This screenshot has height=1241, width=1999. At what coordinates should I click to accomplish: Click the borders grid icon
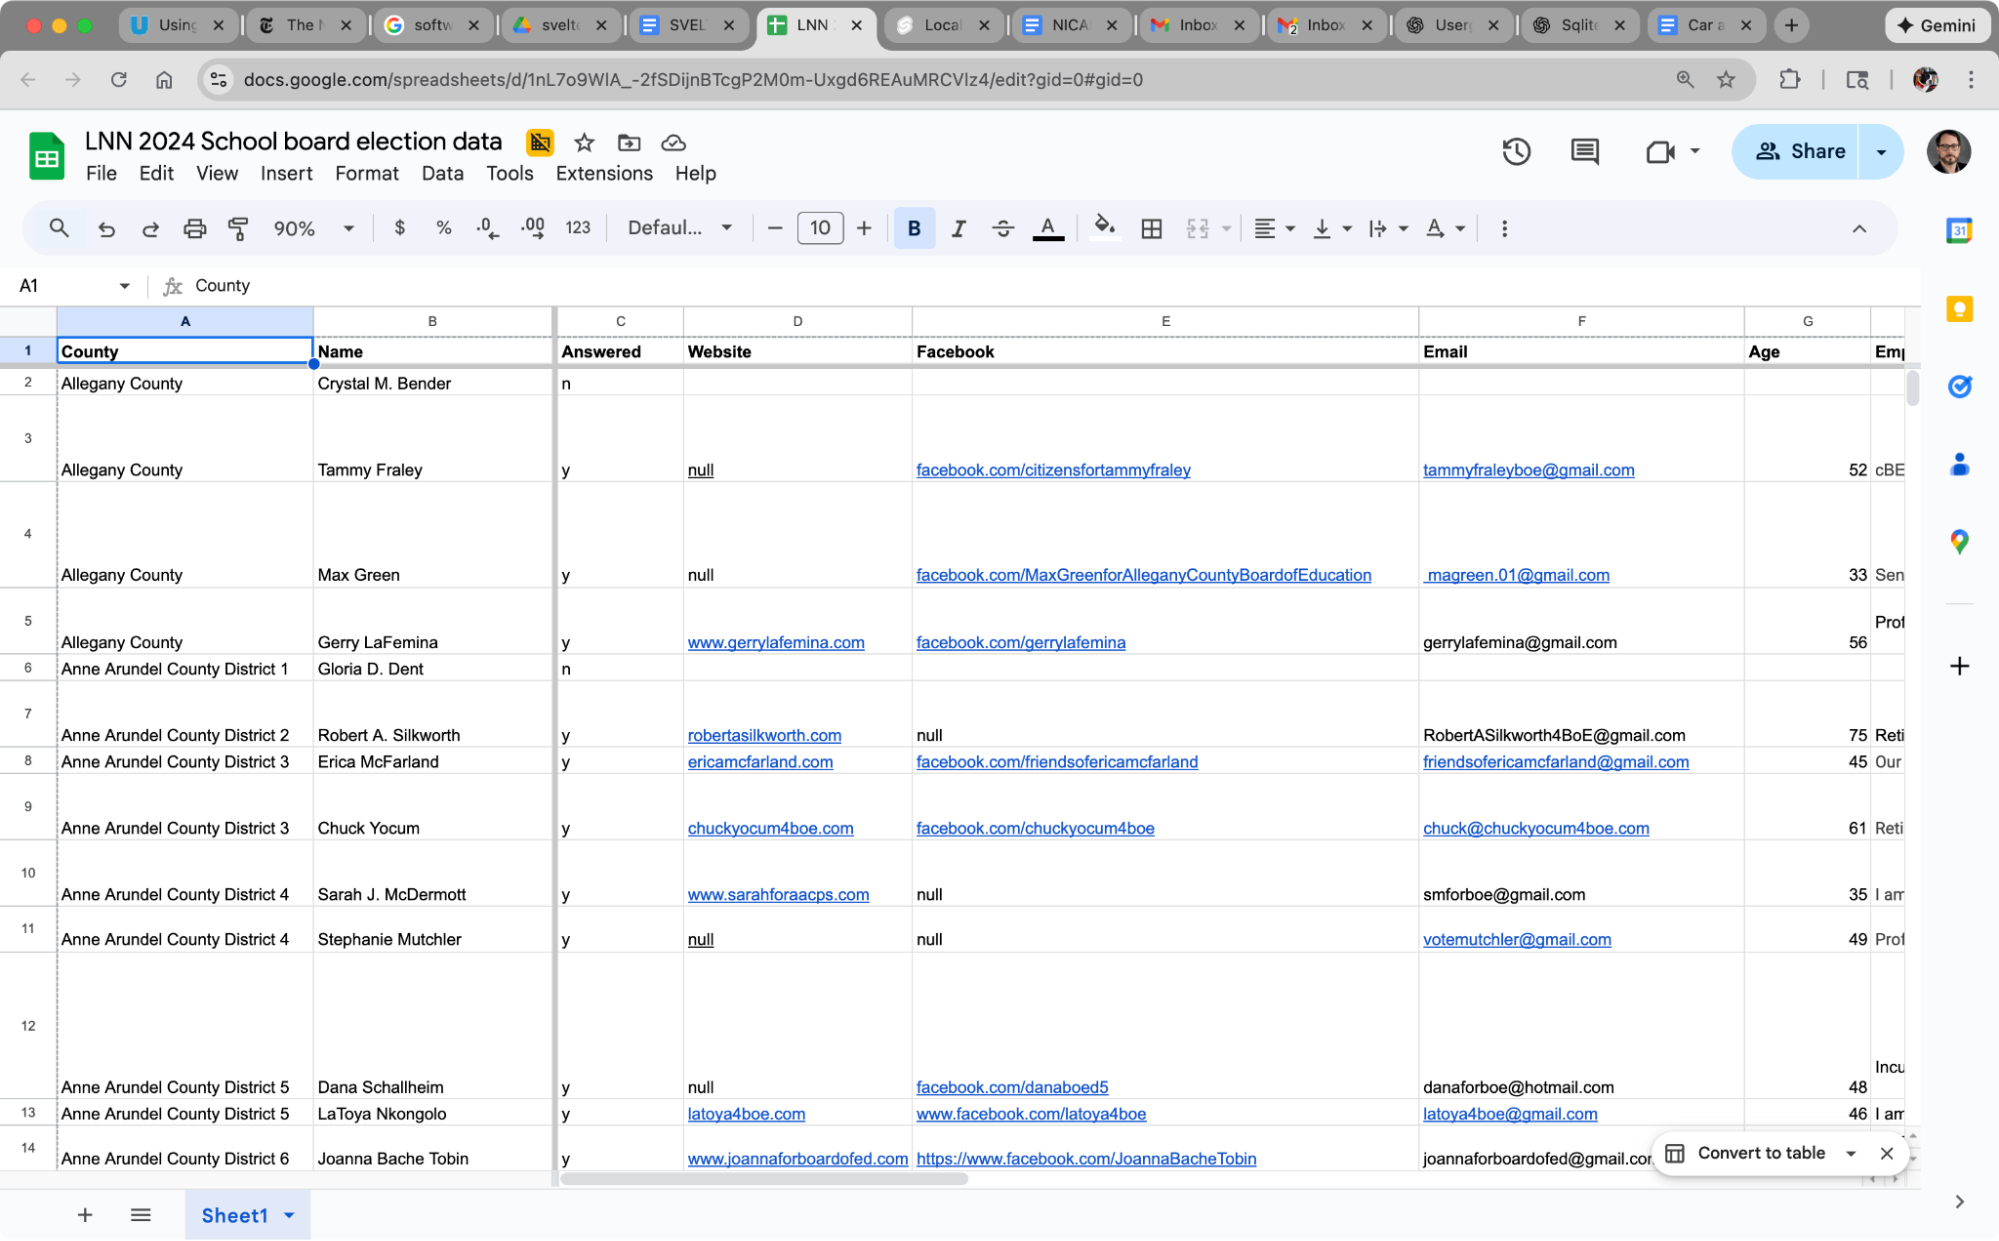click(x=1151, y=228)
